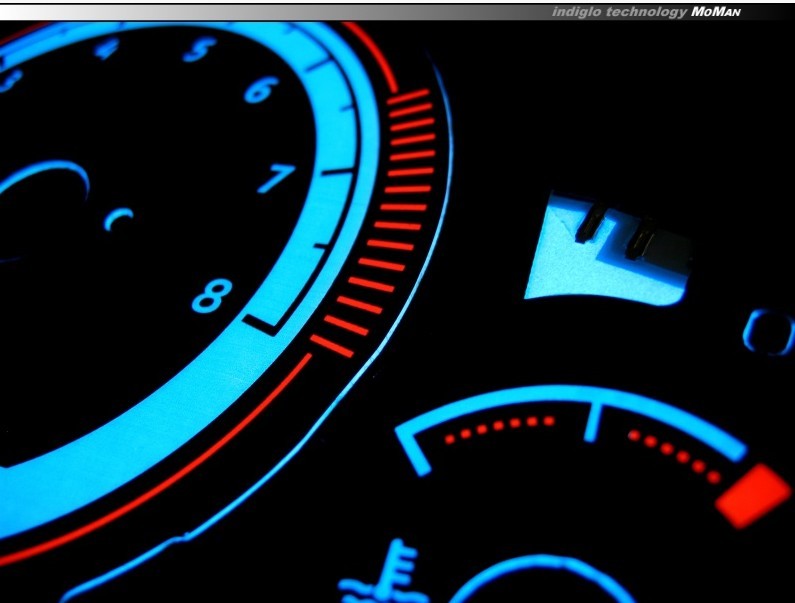Click the "MoMan" text in header
Image resolution: width=795 pixels, height=603 pixels.
click(x=726, y=12)
